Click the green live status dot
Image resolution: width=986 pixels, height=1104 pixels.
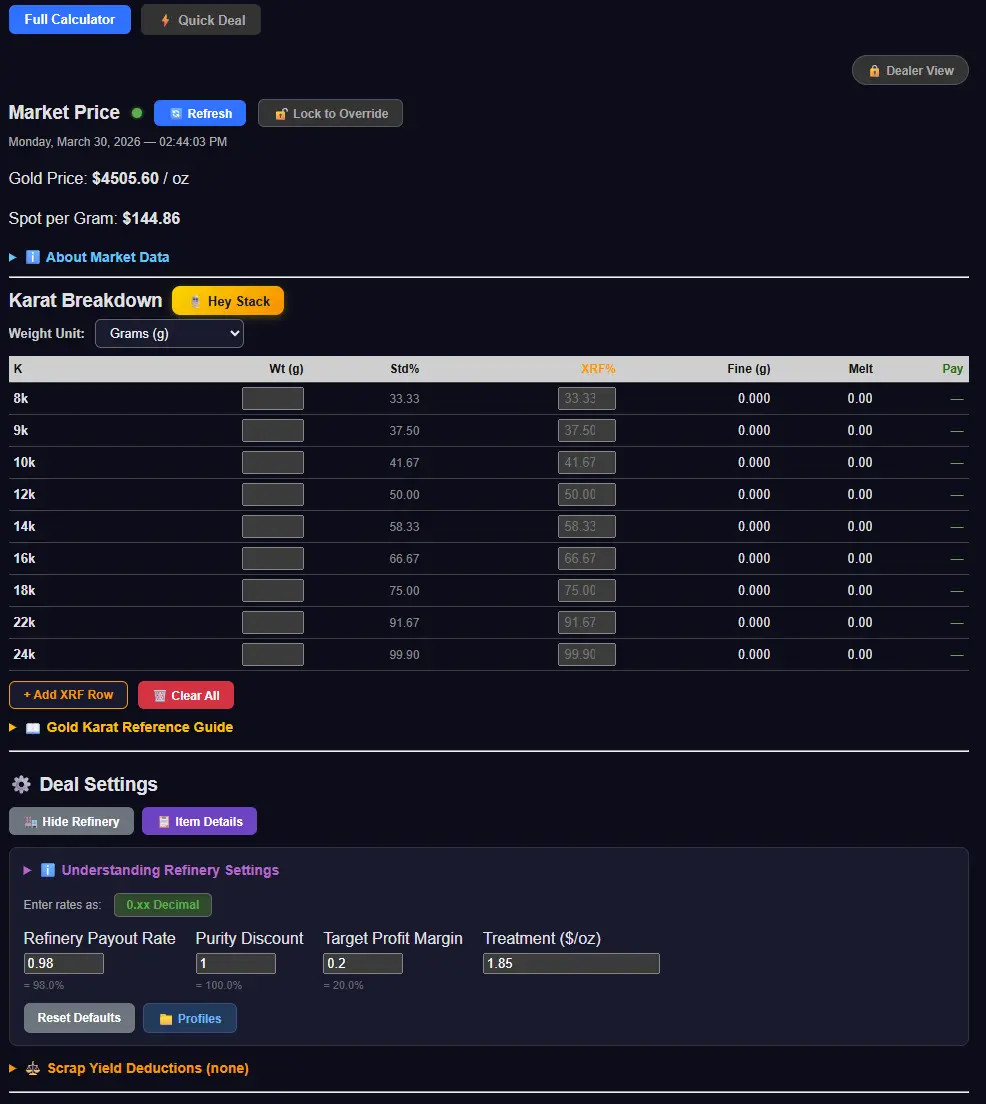pyautogui.click(x=137, y=113)
